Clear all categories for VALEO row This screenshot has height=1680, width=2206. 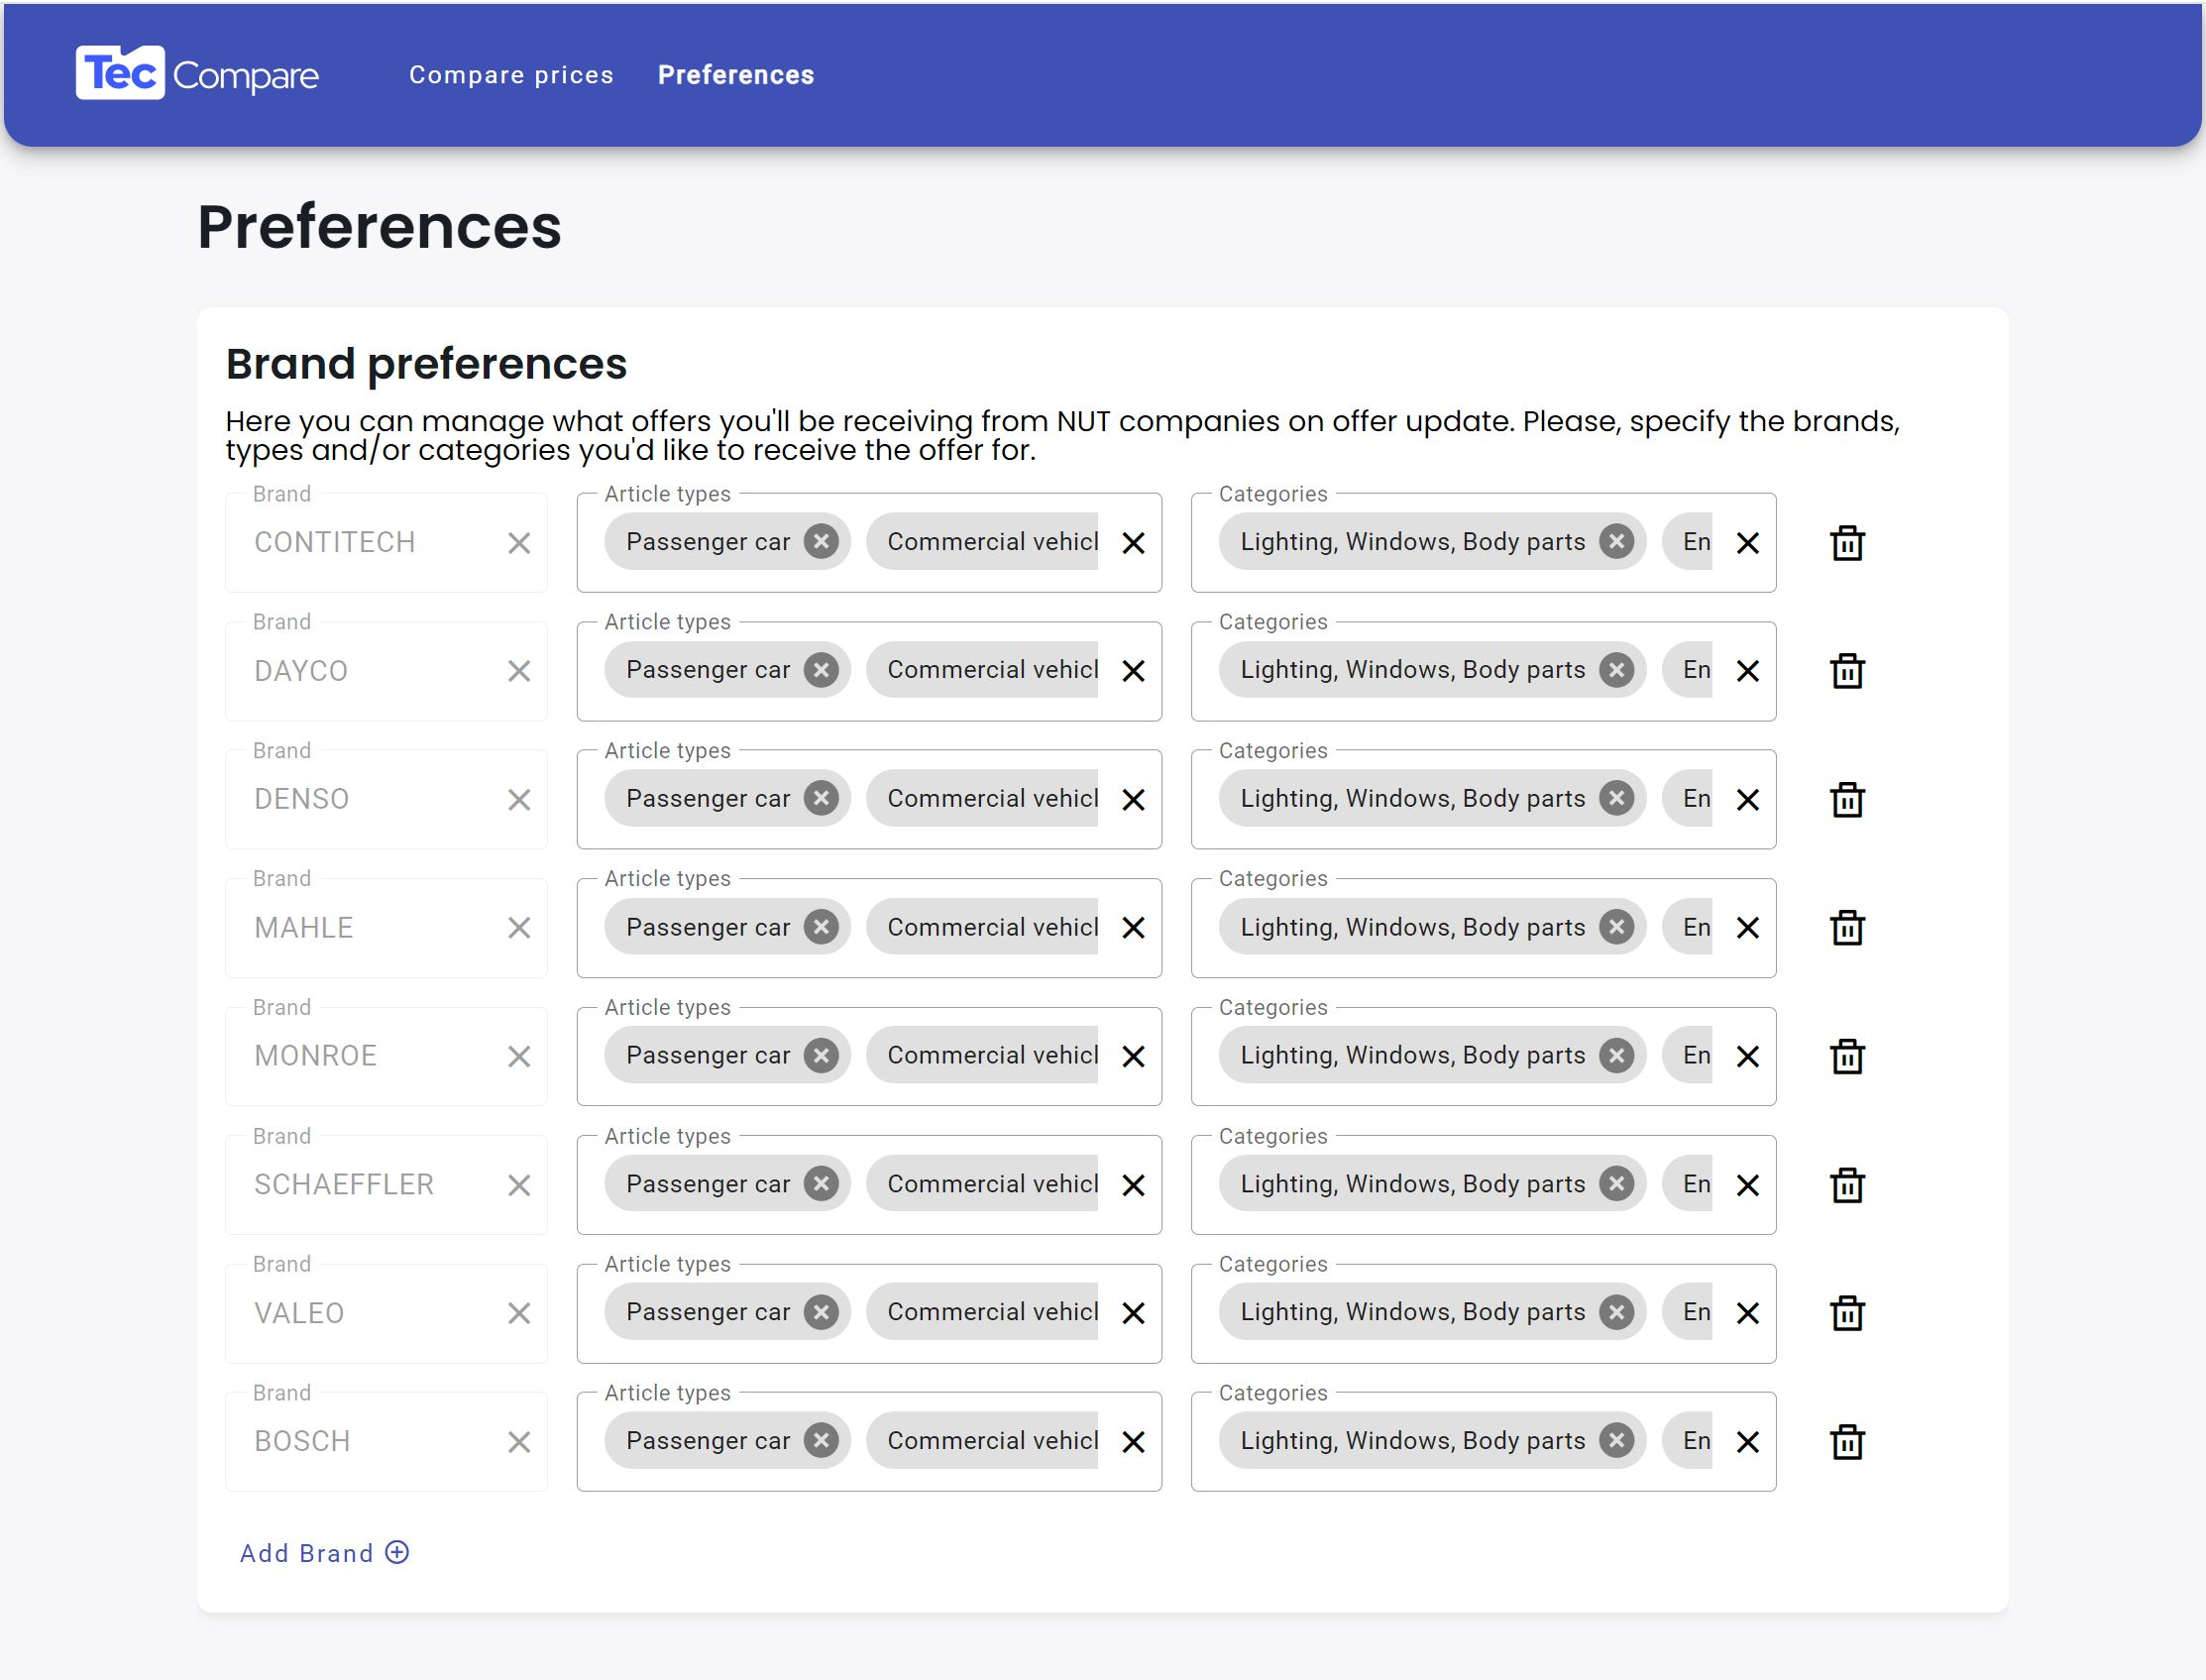coord(1747,1313)
